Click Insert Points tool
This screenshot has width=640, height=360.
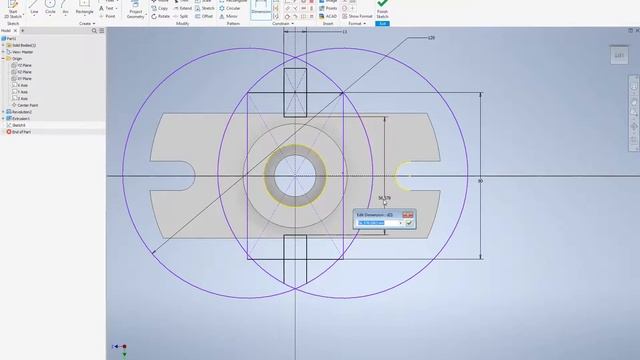pyautogui.click(x=328, y=8)
